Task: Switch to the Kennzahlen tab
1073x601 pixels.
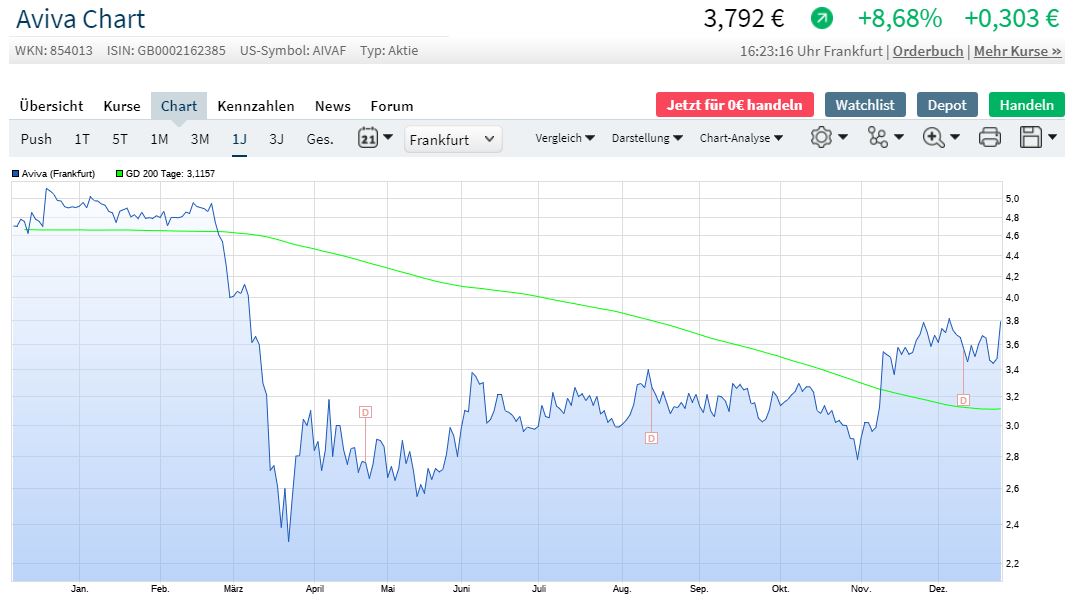Action: [256, 106]
